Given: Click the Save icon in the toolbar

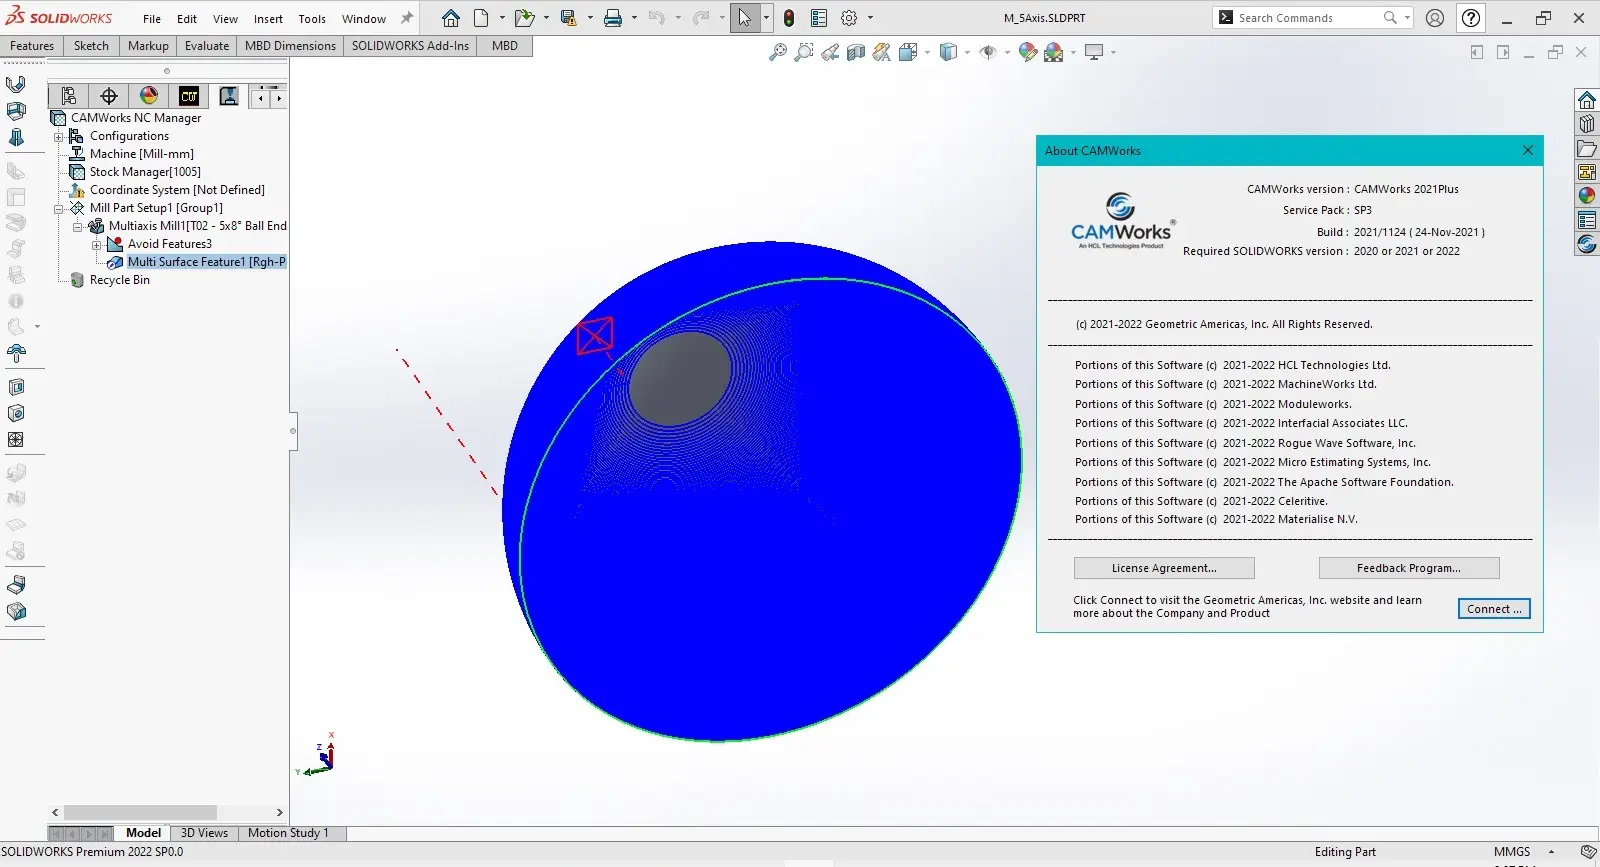Looking at the screenshot, I should tap(568, 18).
